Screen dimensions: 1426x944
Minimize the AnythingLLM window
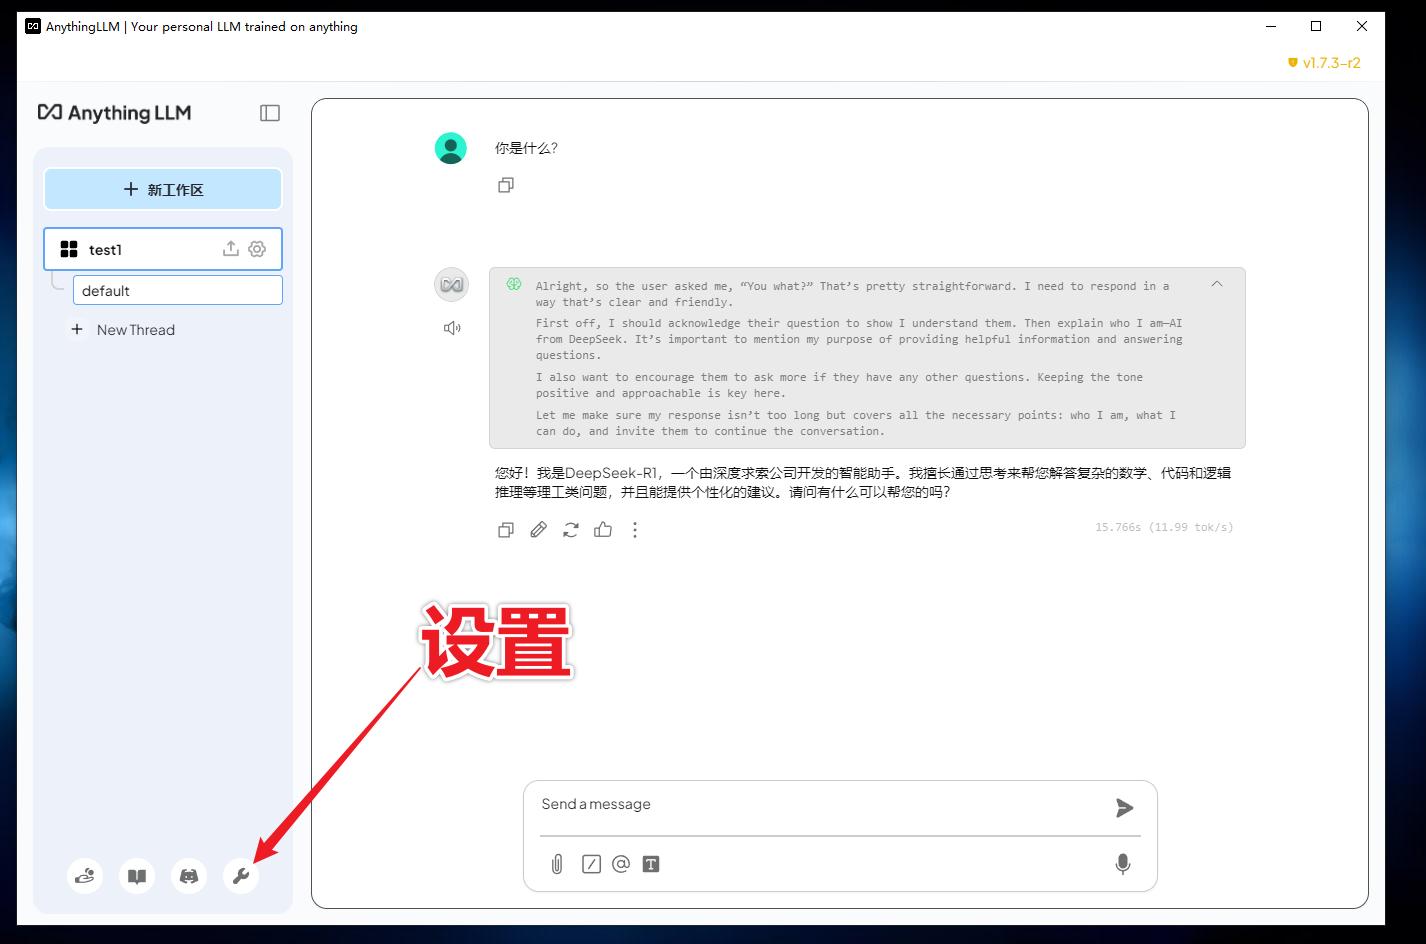(1271, 26)
